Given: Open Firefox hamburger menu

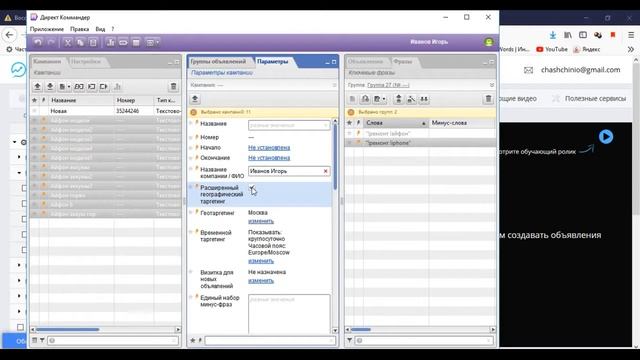Looking at the screenshot, I should click(x=631, y=35).
